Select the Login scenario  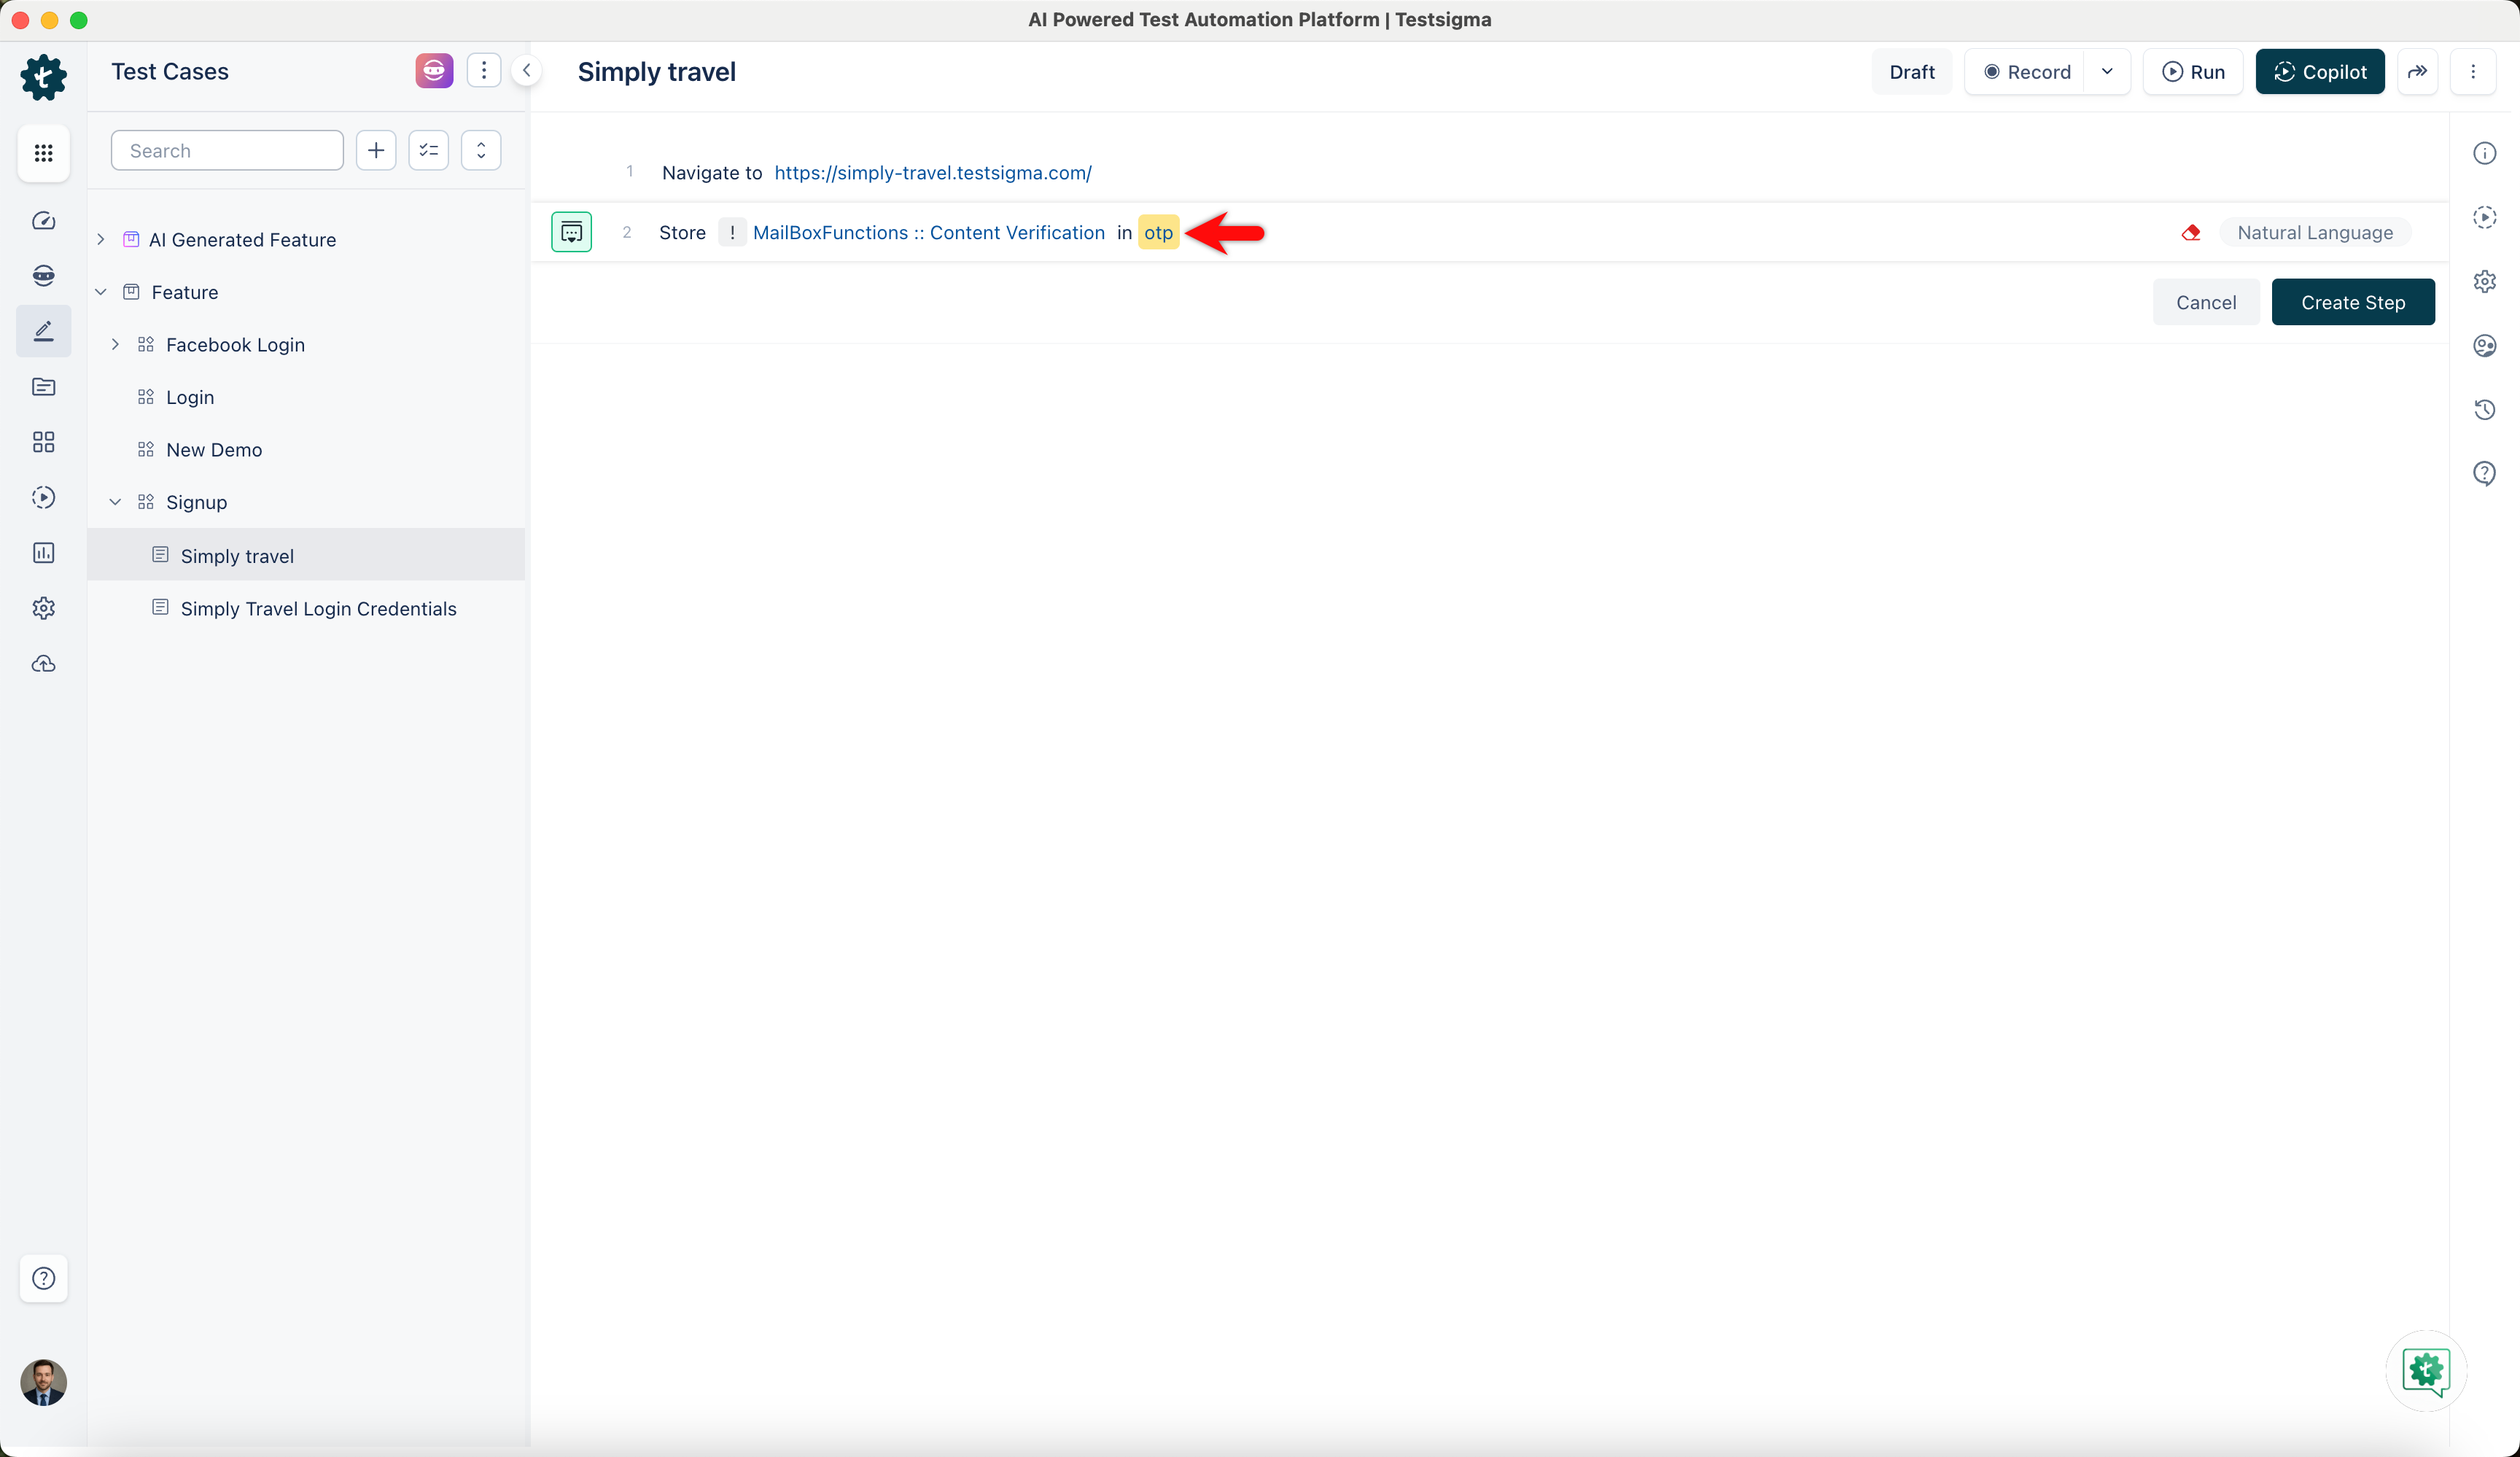pyautogui.click(x=190, y=397)
